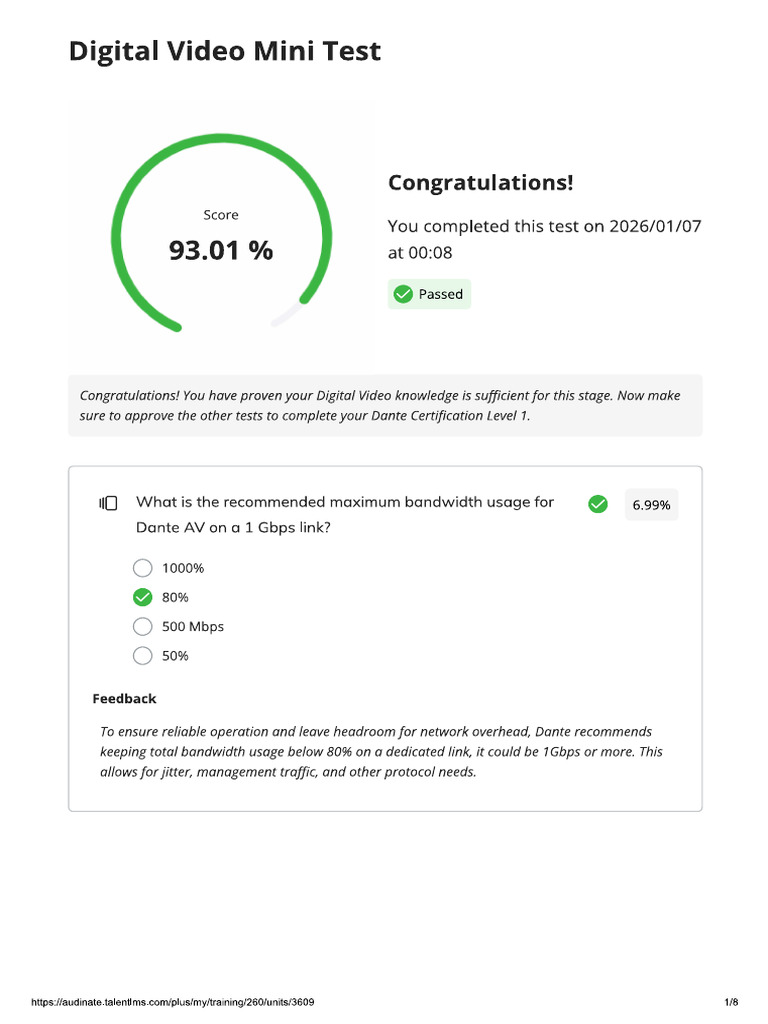Click the green correct-answer checkmark beside 6.99%
Viewport: 768px width, 1024px height.
point(598,504)
